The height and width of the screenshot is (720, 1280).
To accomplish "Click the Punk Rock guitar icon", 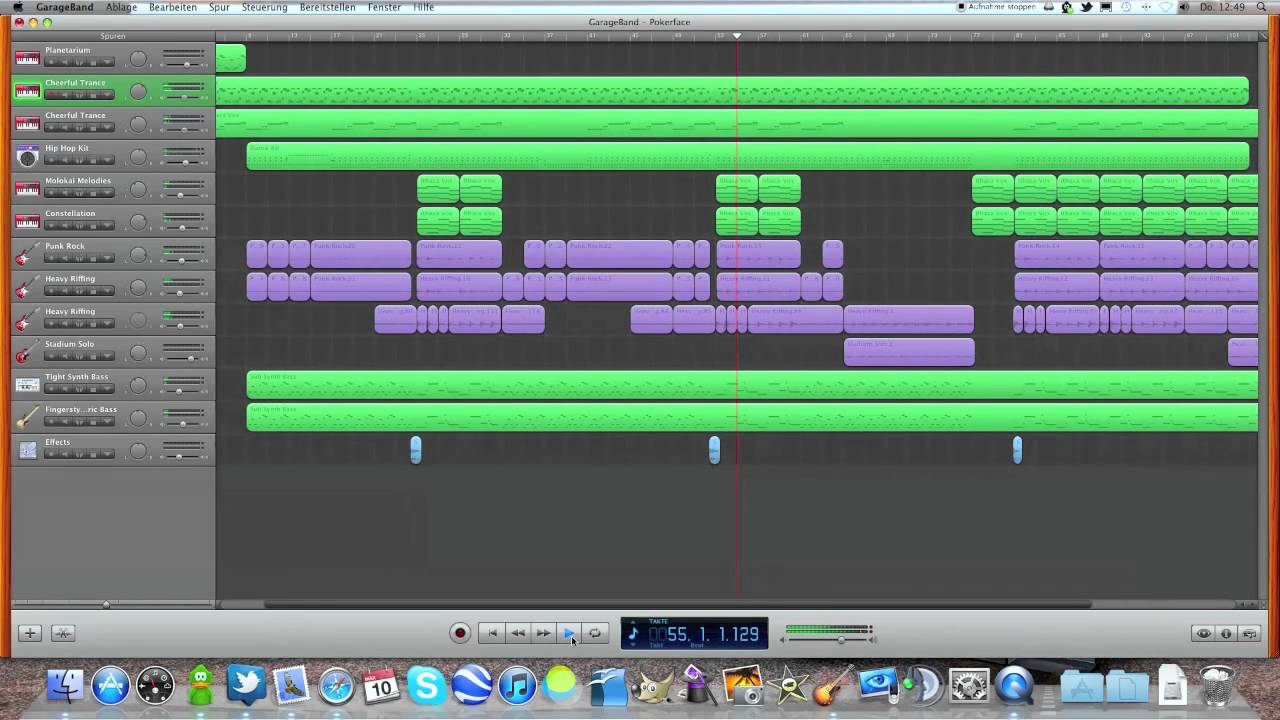I will (27, 254).
